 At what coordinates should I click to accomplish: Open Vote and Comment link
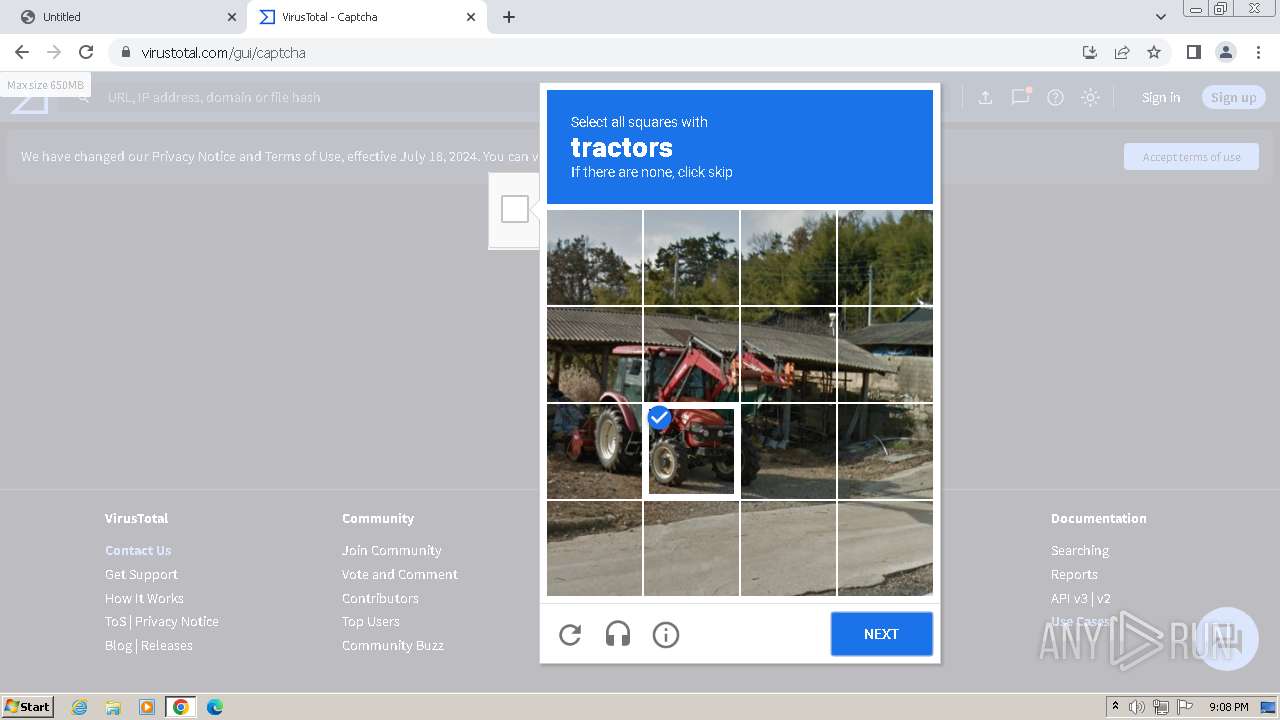click(400, 574)
